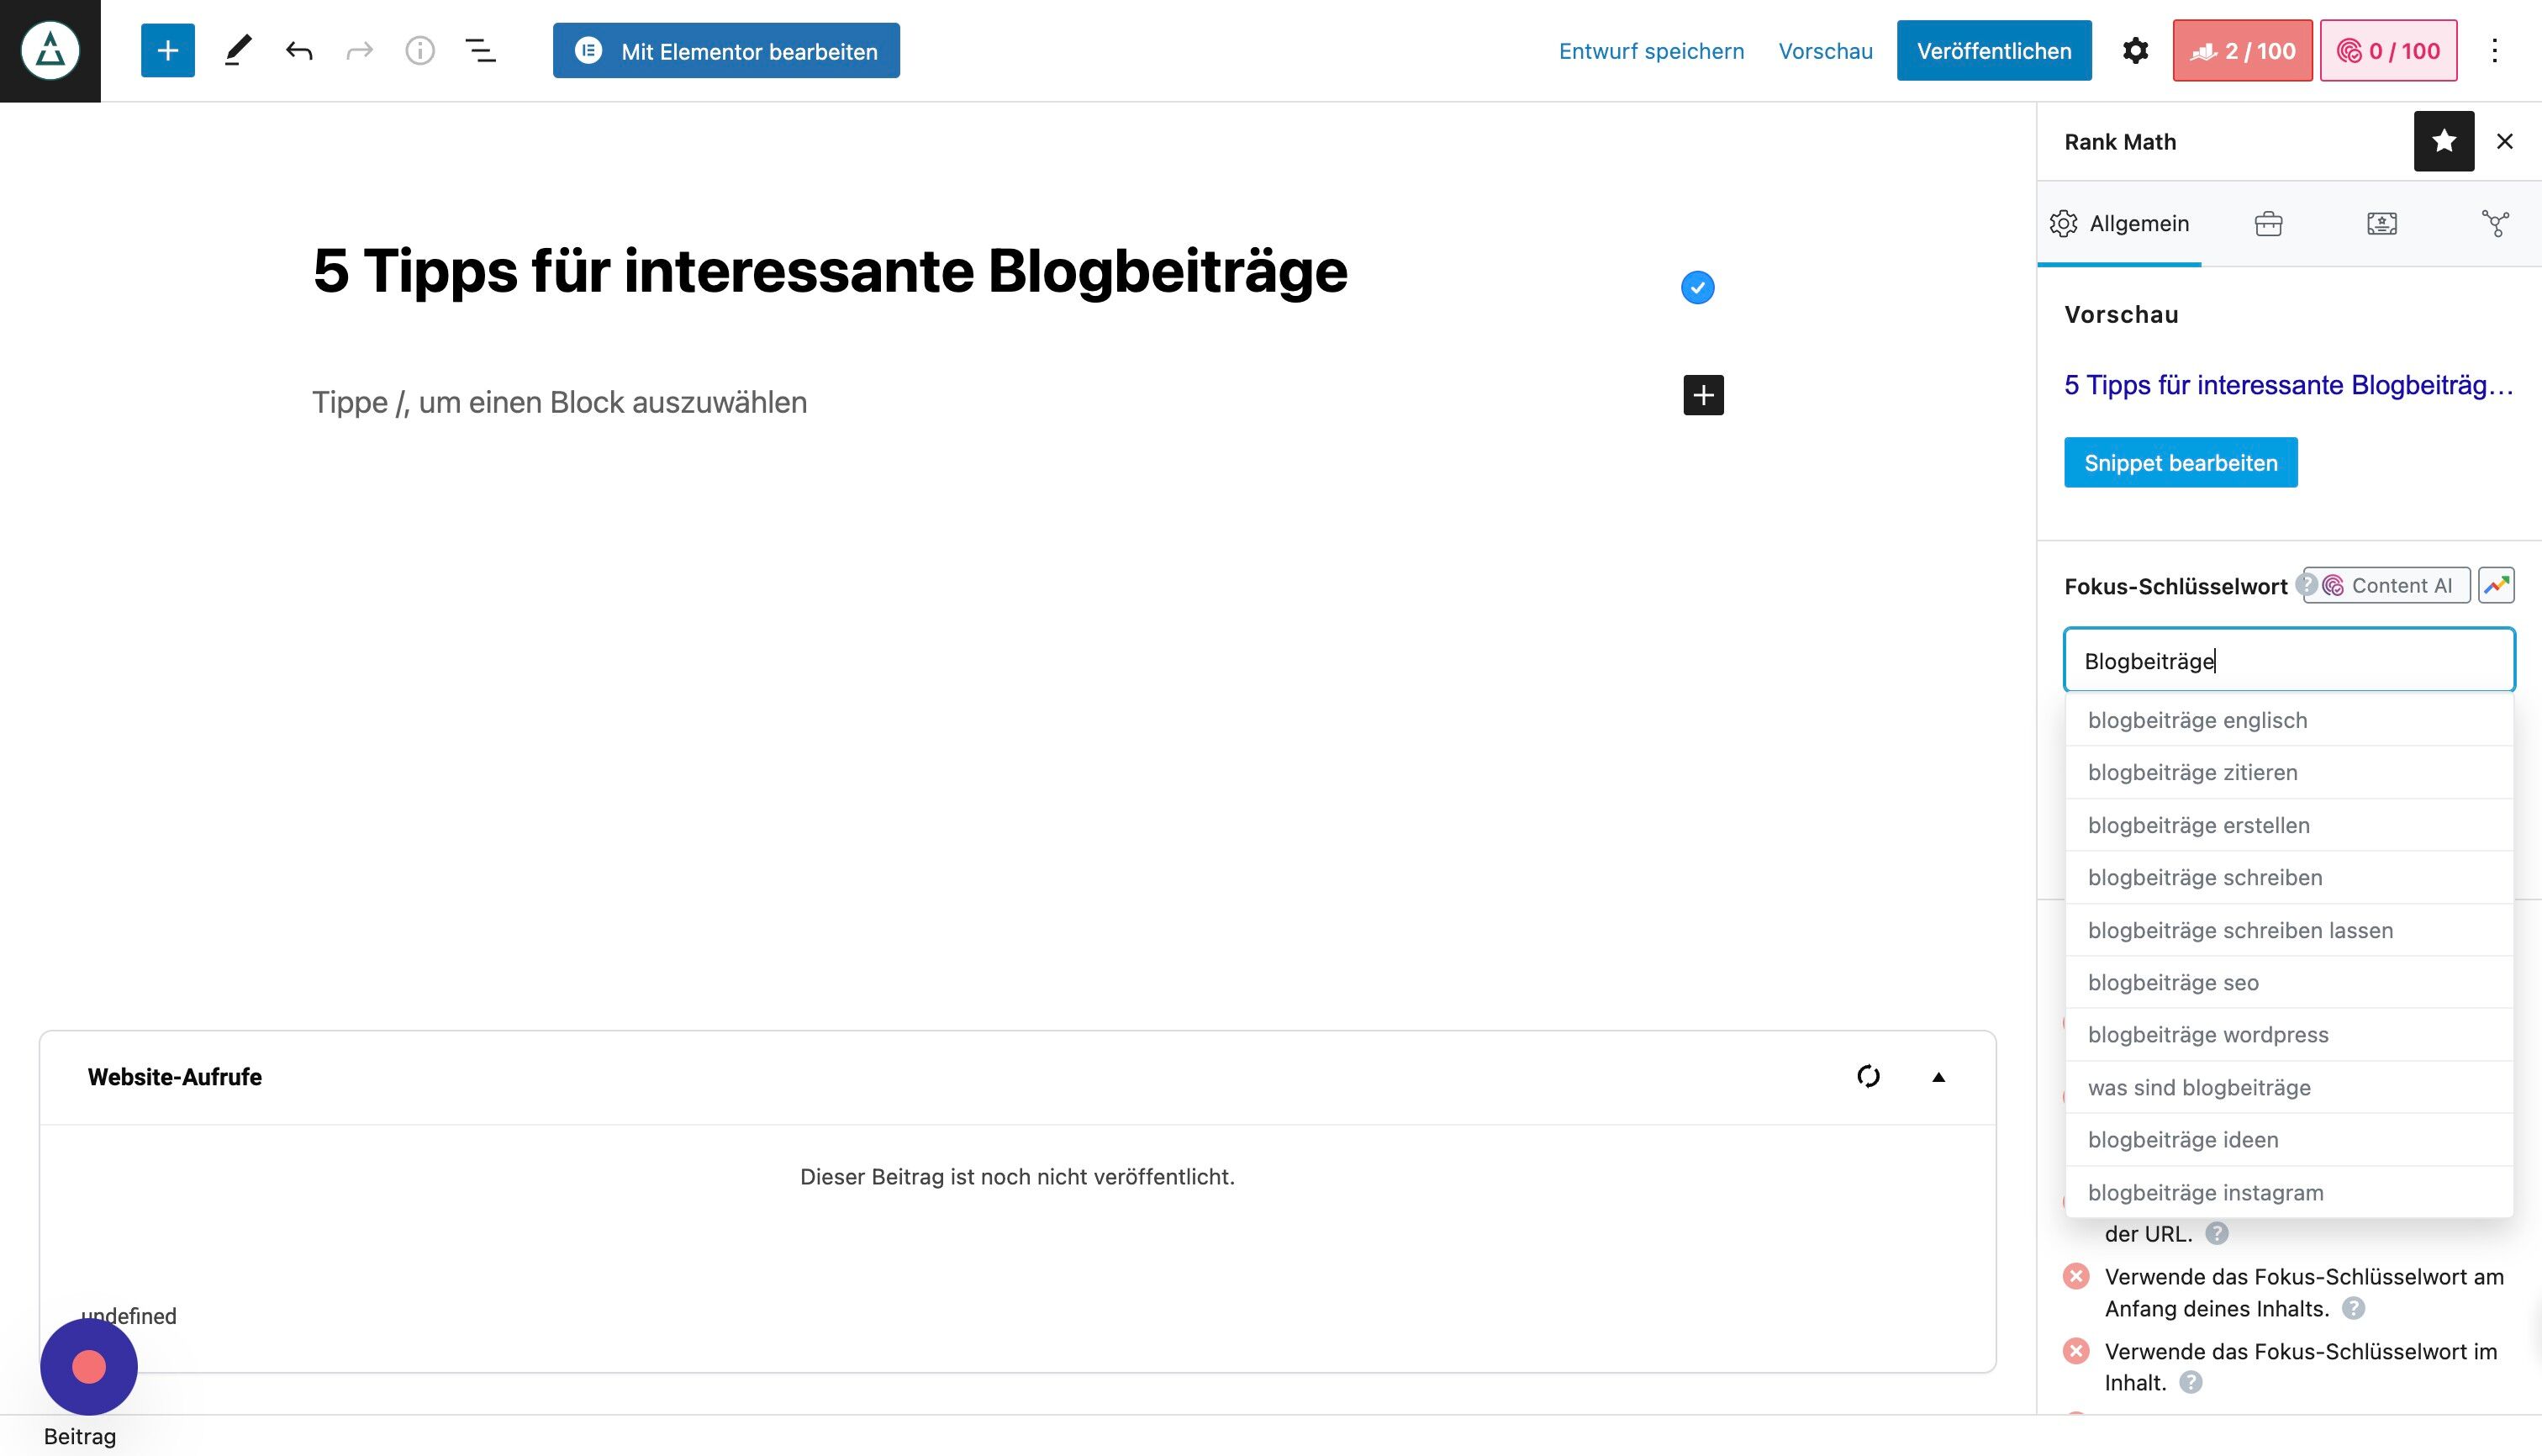Click error icon for keyword im Inhalt
Screen dimensions: 2542x1456
pos(2076,1351)
